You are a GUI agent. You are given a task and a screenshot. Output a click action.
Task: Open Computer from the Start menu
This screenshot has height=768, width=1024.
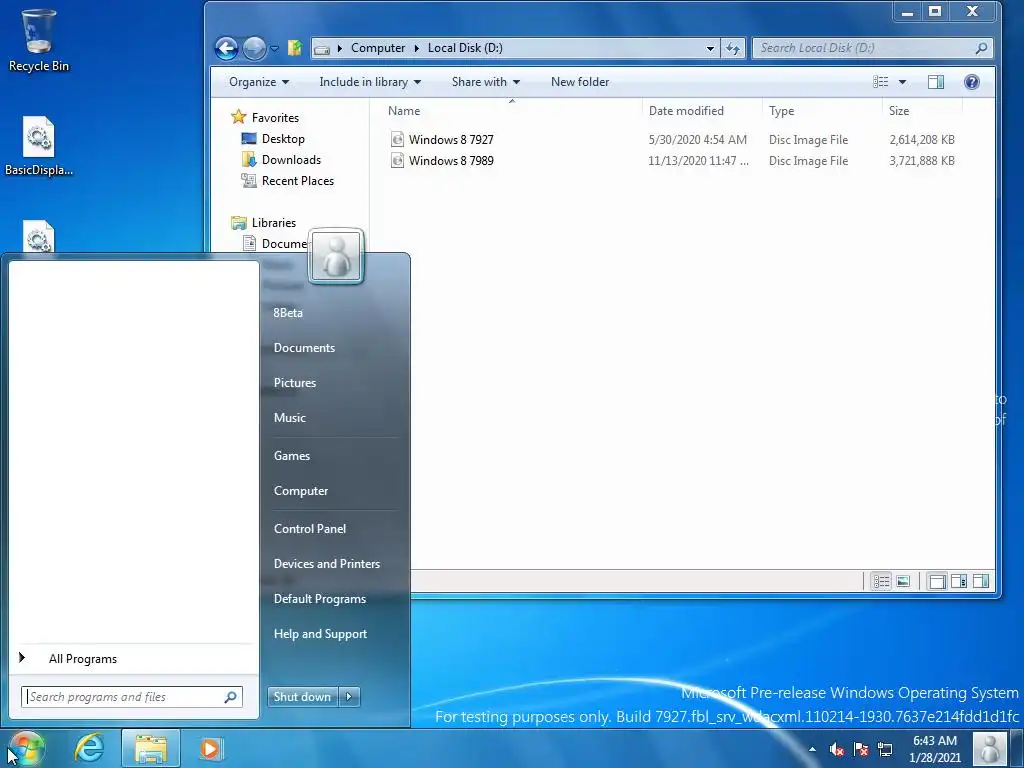[x=300, y=491]
